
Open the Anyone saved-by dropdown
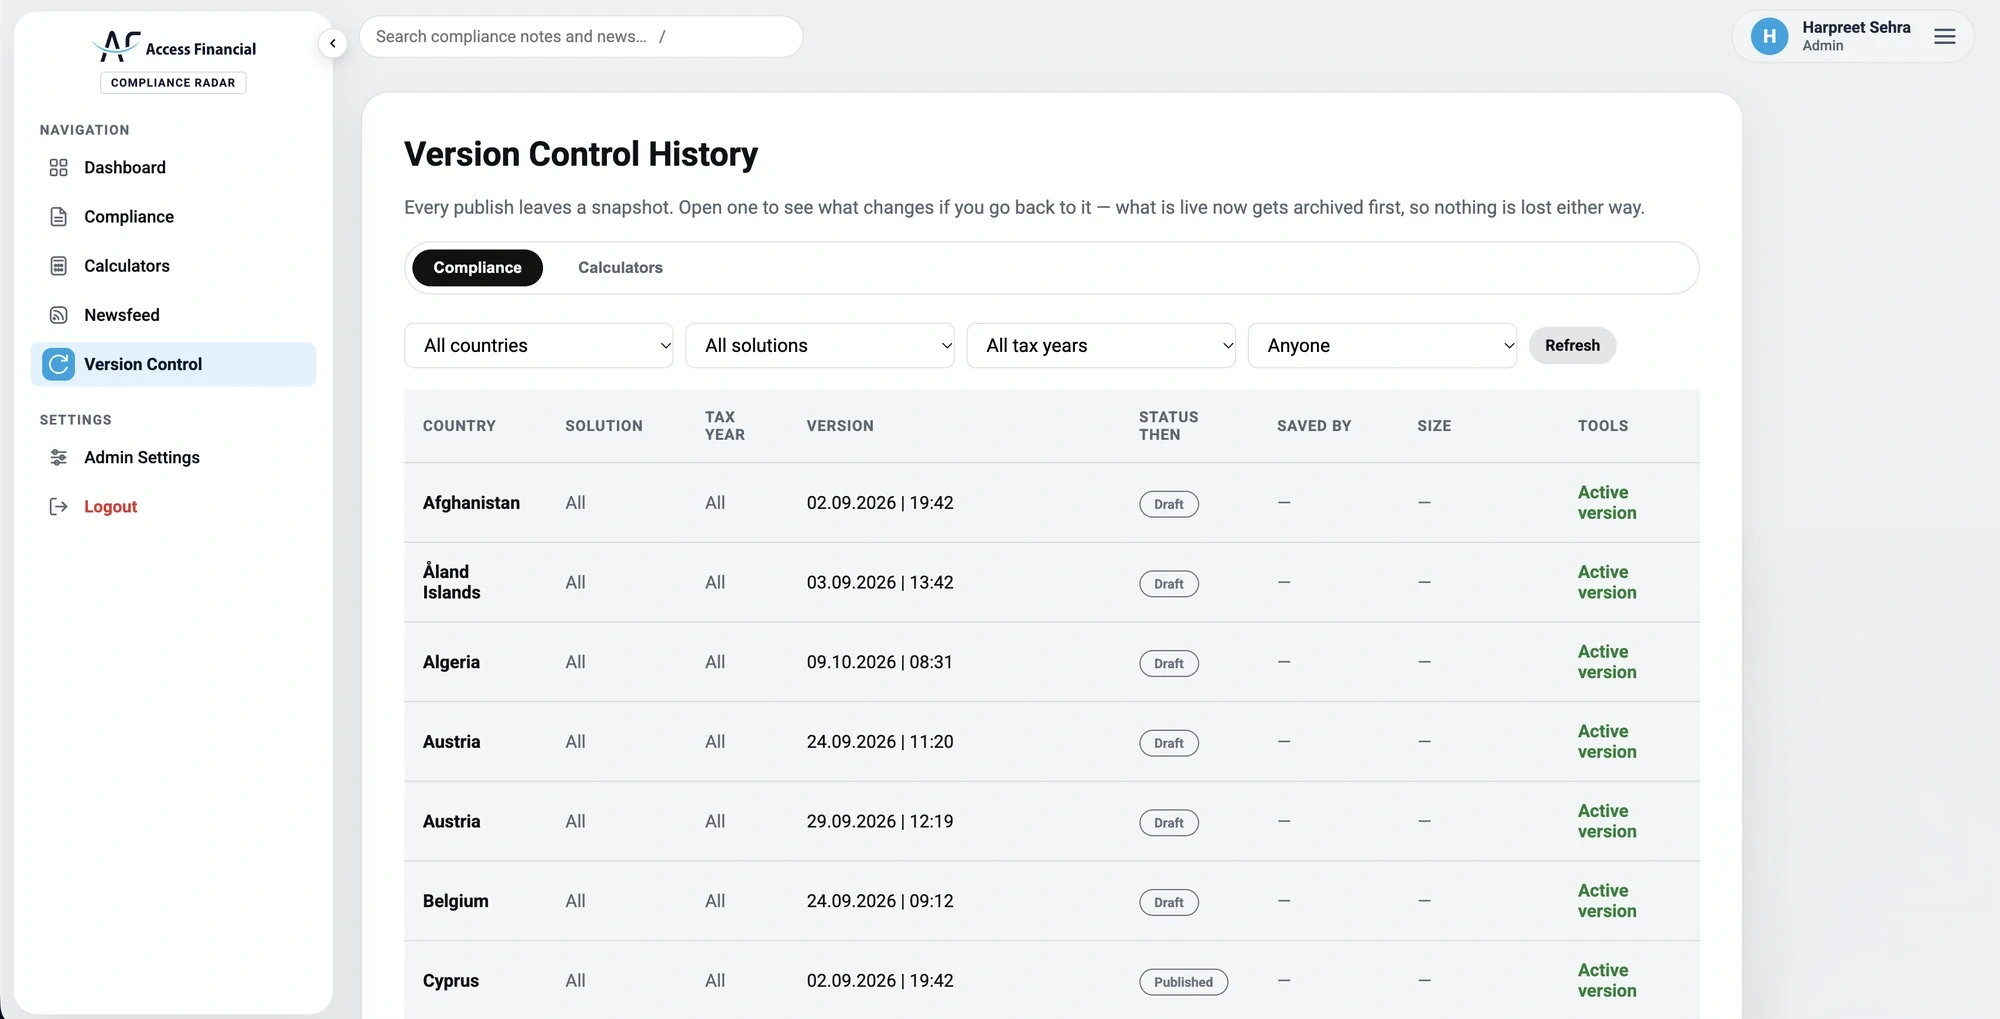[1382, 345]
